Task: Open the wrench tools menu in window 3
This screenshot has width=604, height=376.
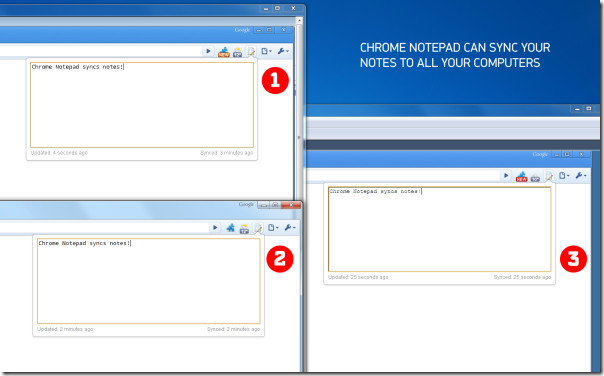Action: point(581,176)
